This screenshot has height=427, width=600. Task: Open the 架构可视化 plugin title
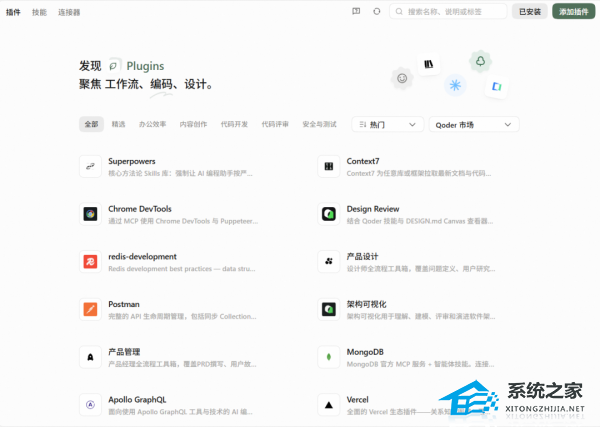point(366,304)
